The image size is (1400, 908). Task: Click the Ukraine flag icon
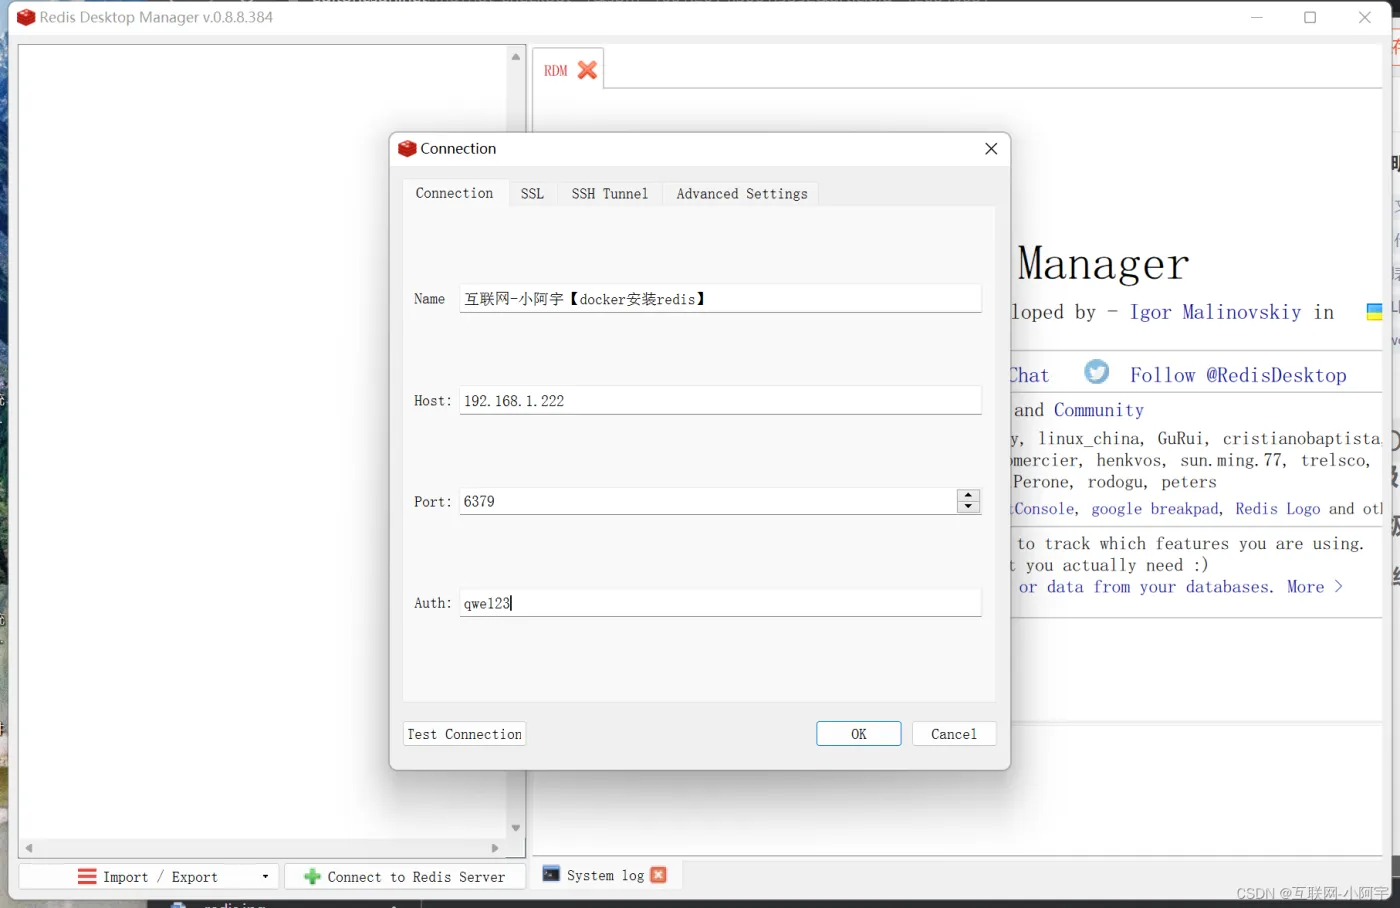point(1374,312)
